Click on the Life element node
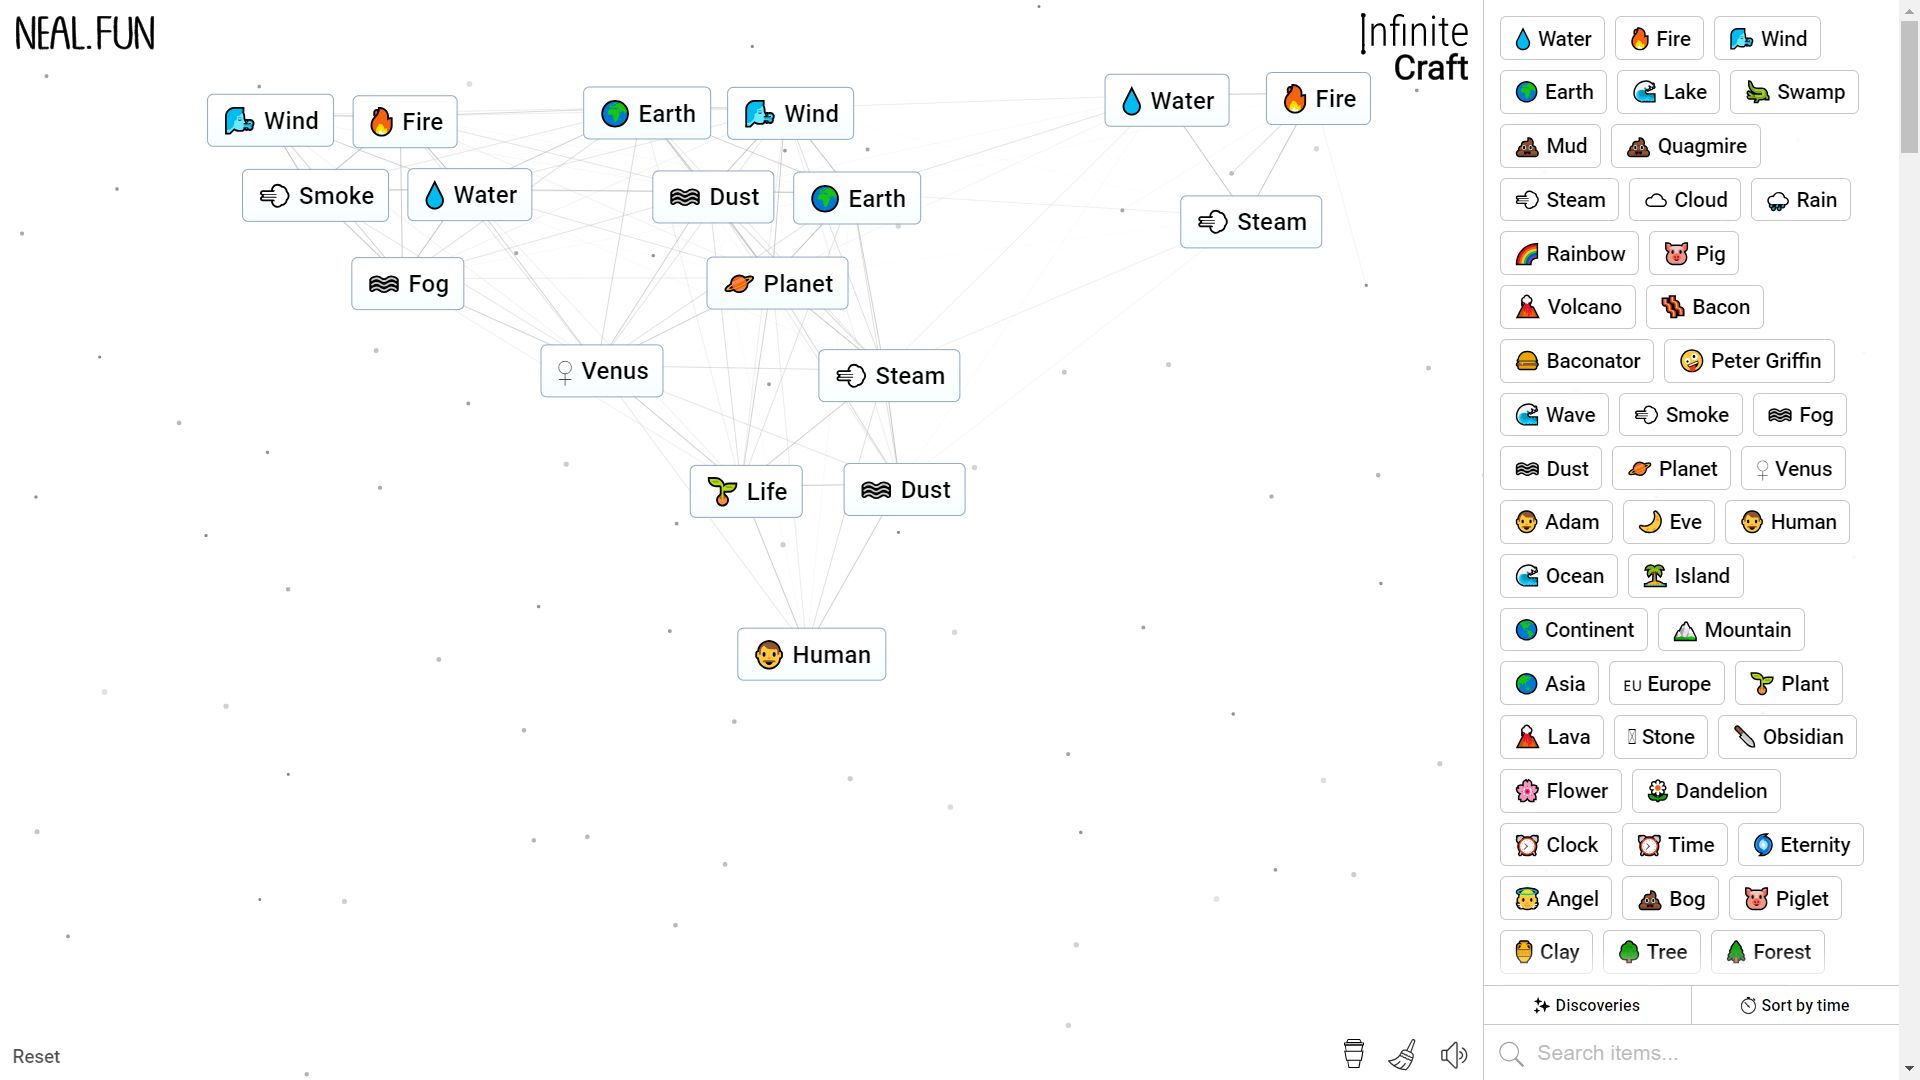The image size is (1920, 1080). tap(746, 491)
